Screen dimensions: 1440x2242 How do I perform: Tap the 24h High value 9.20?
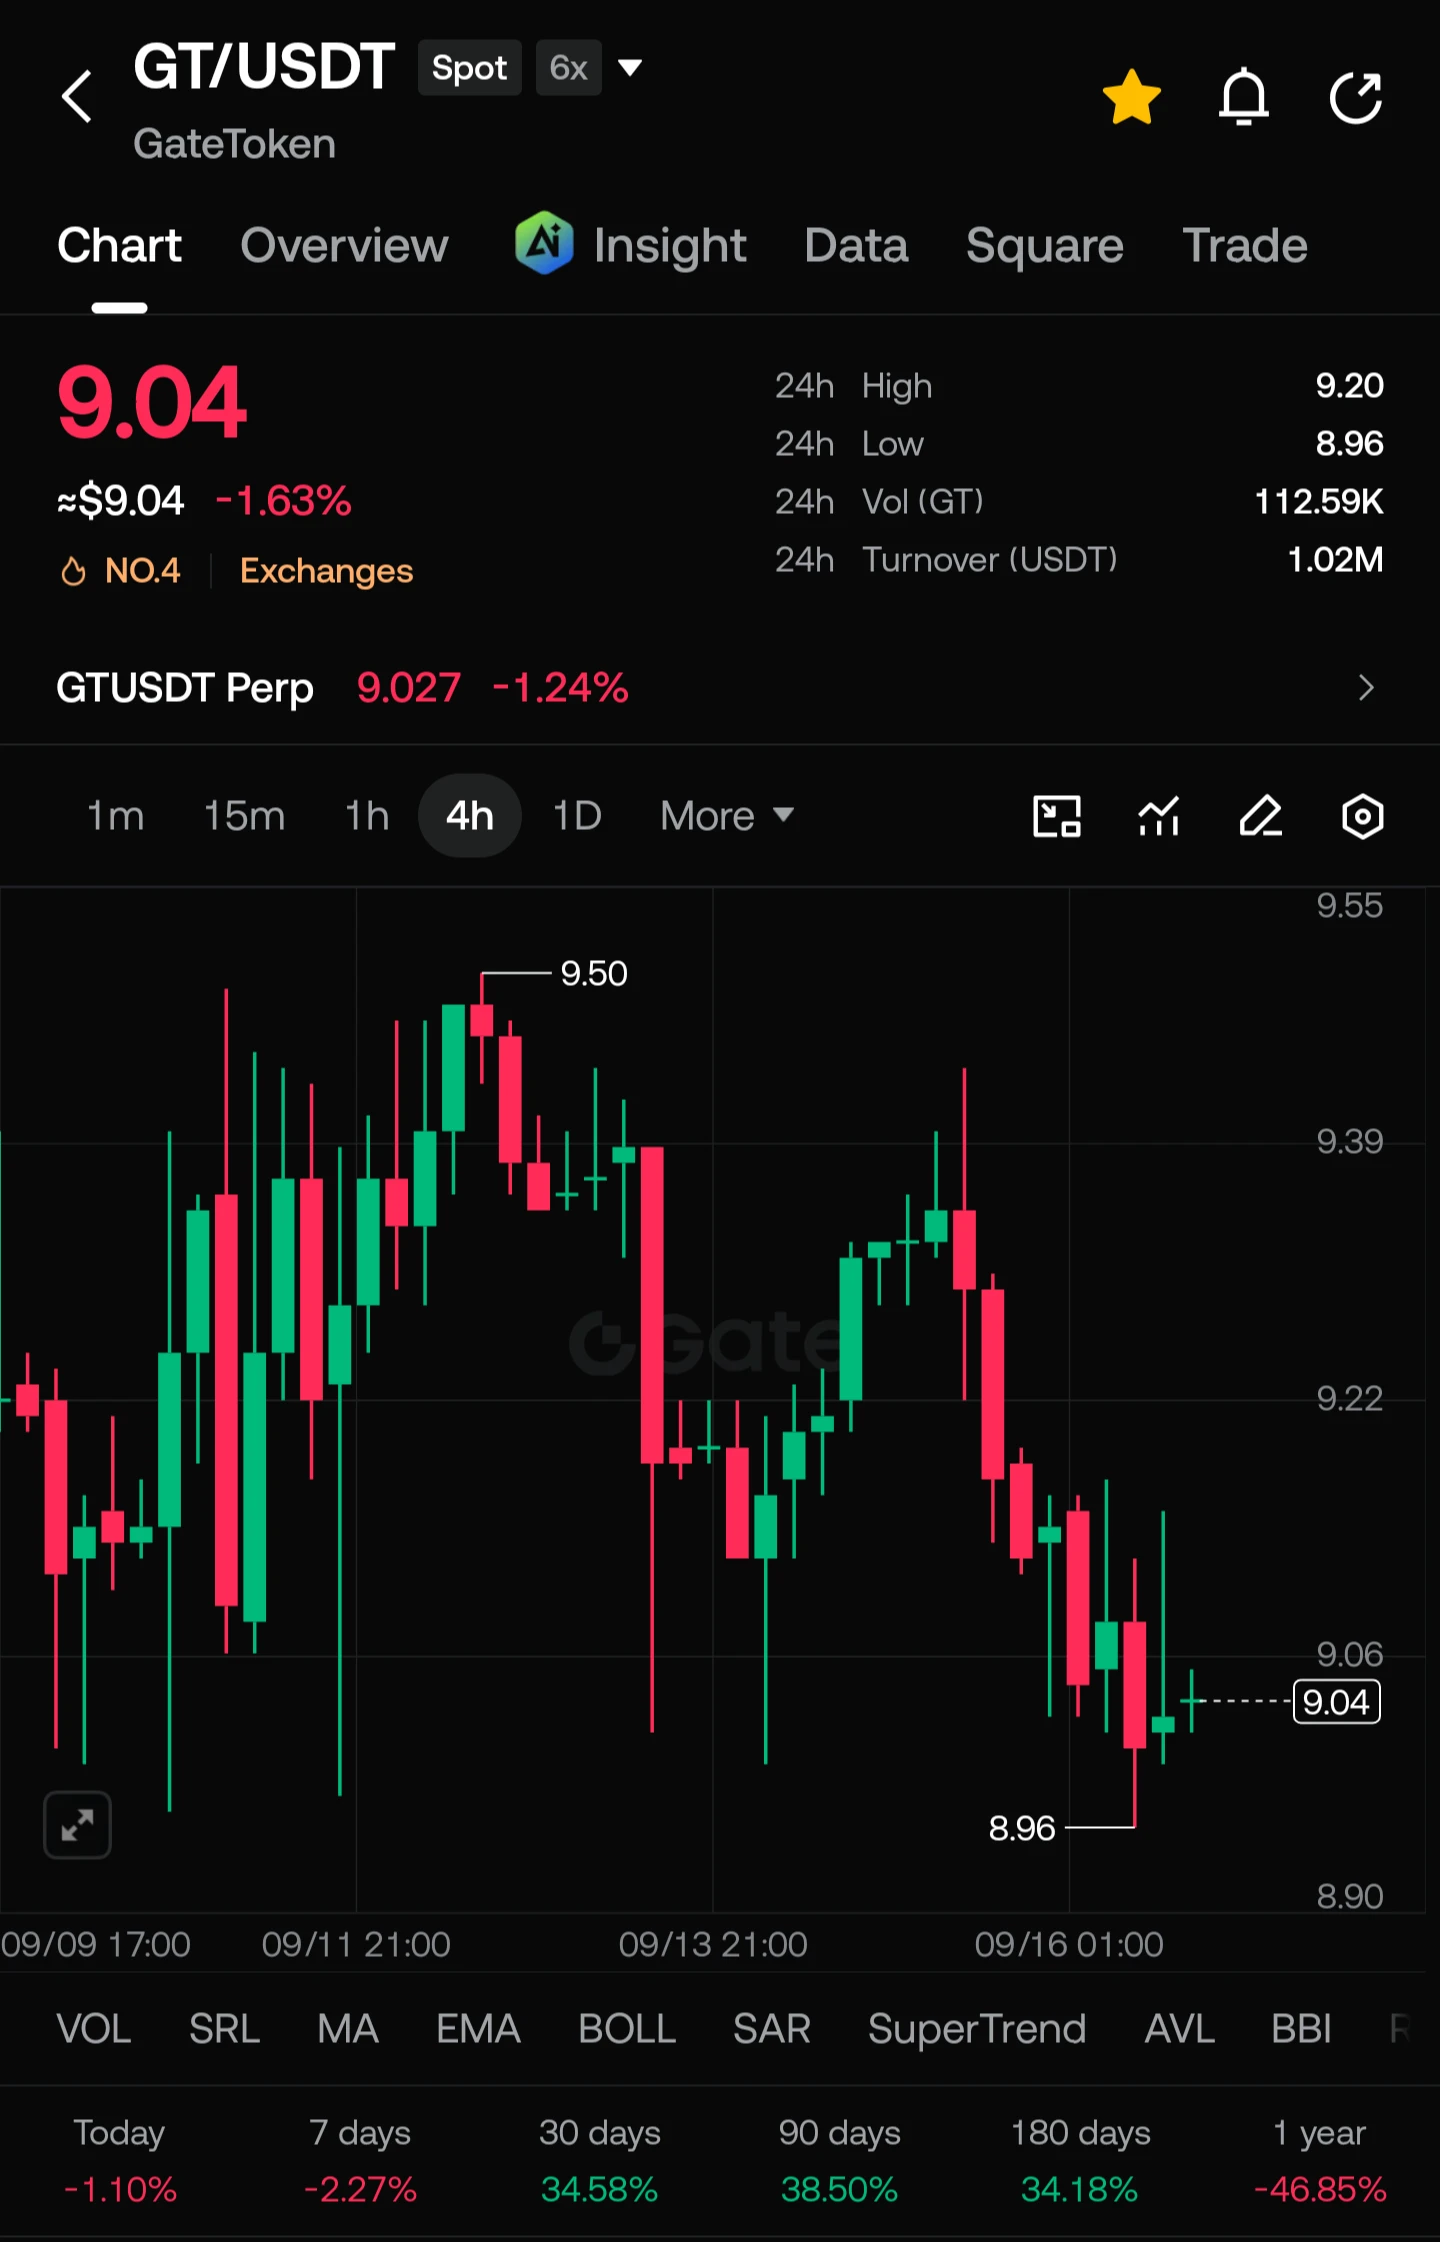click(1349, 386)
